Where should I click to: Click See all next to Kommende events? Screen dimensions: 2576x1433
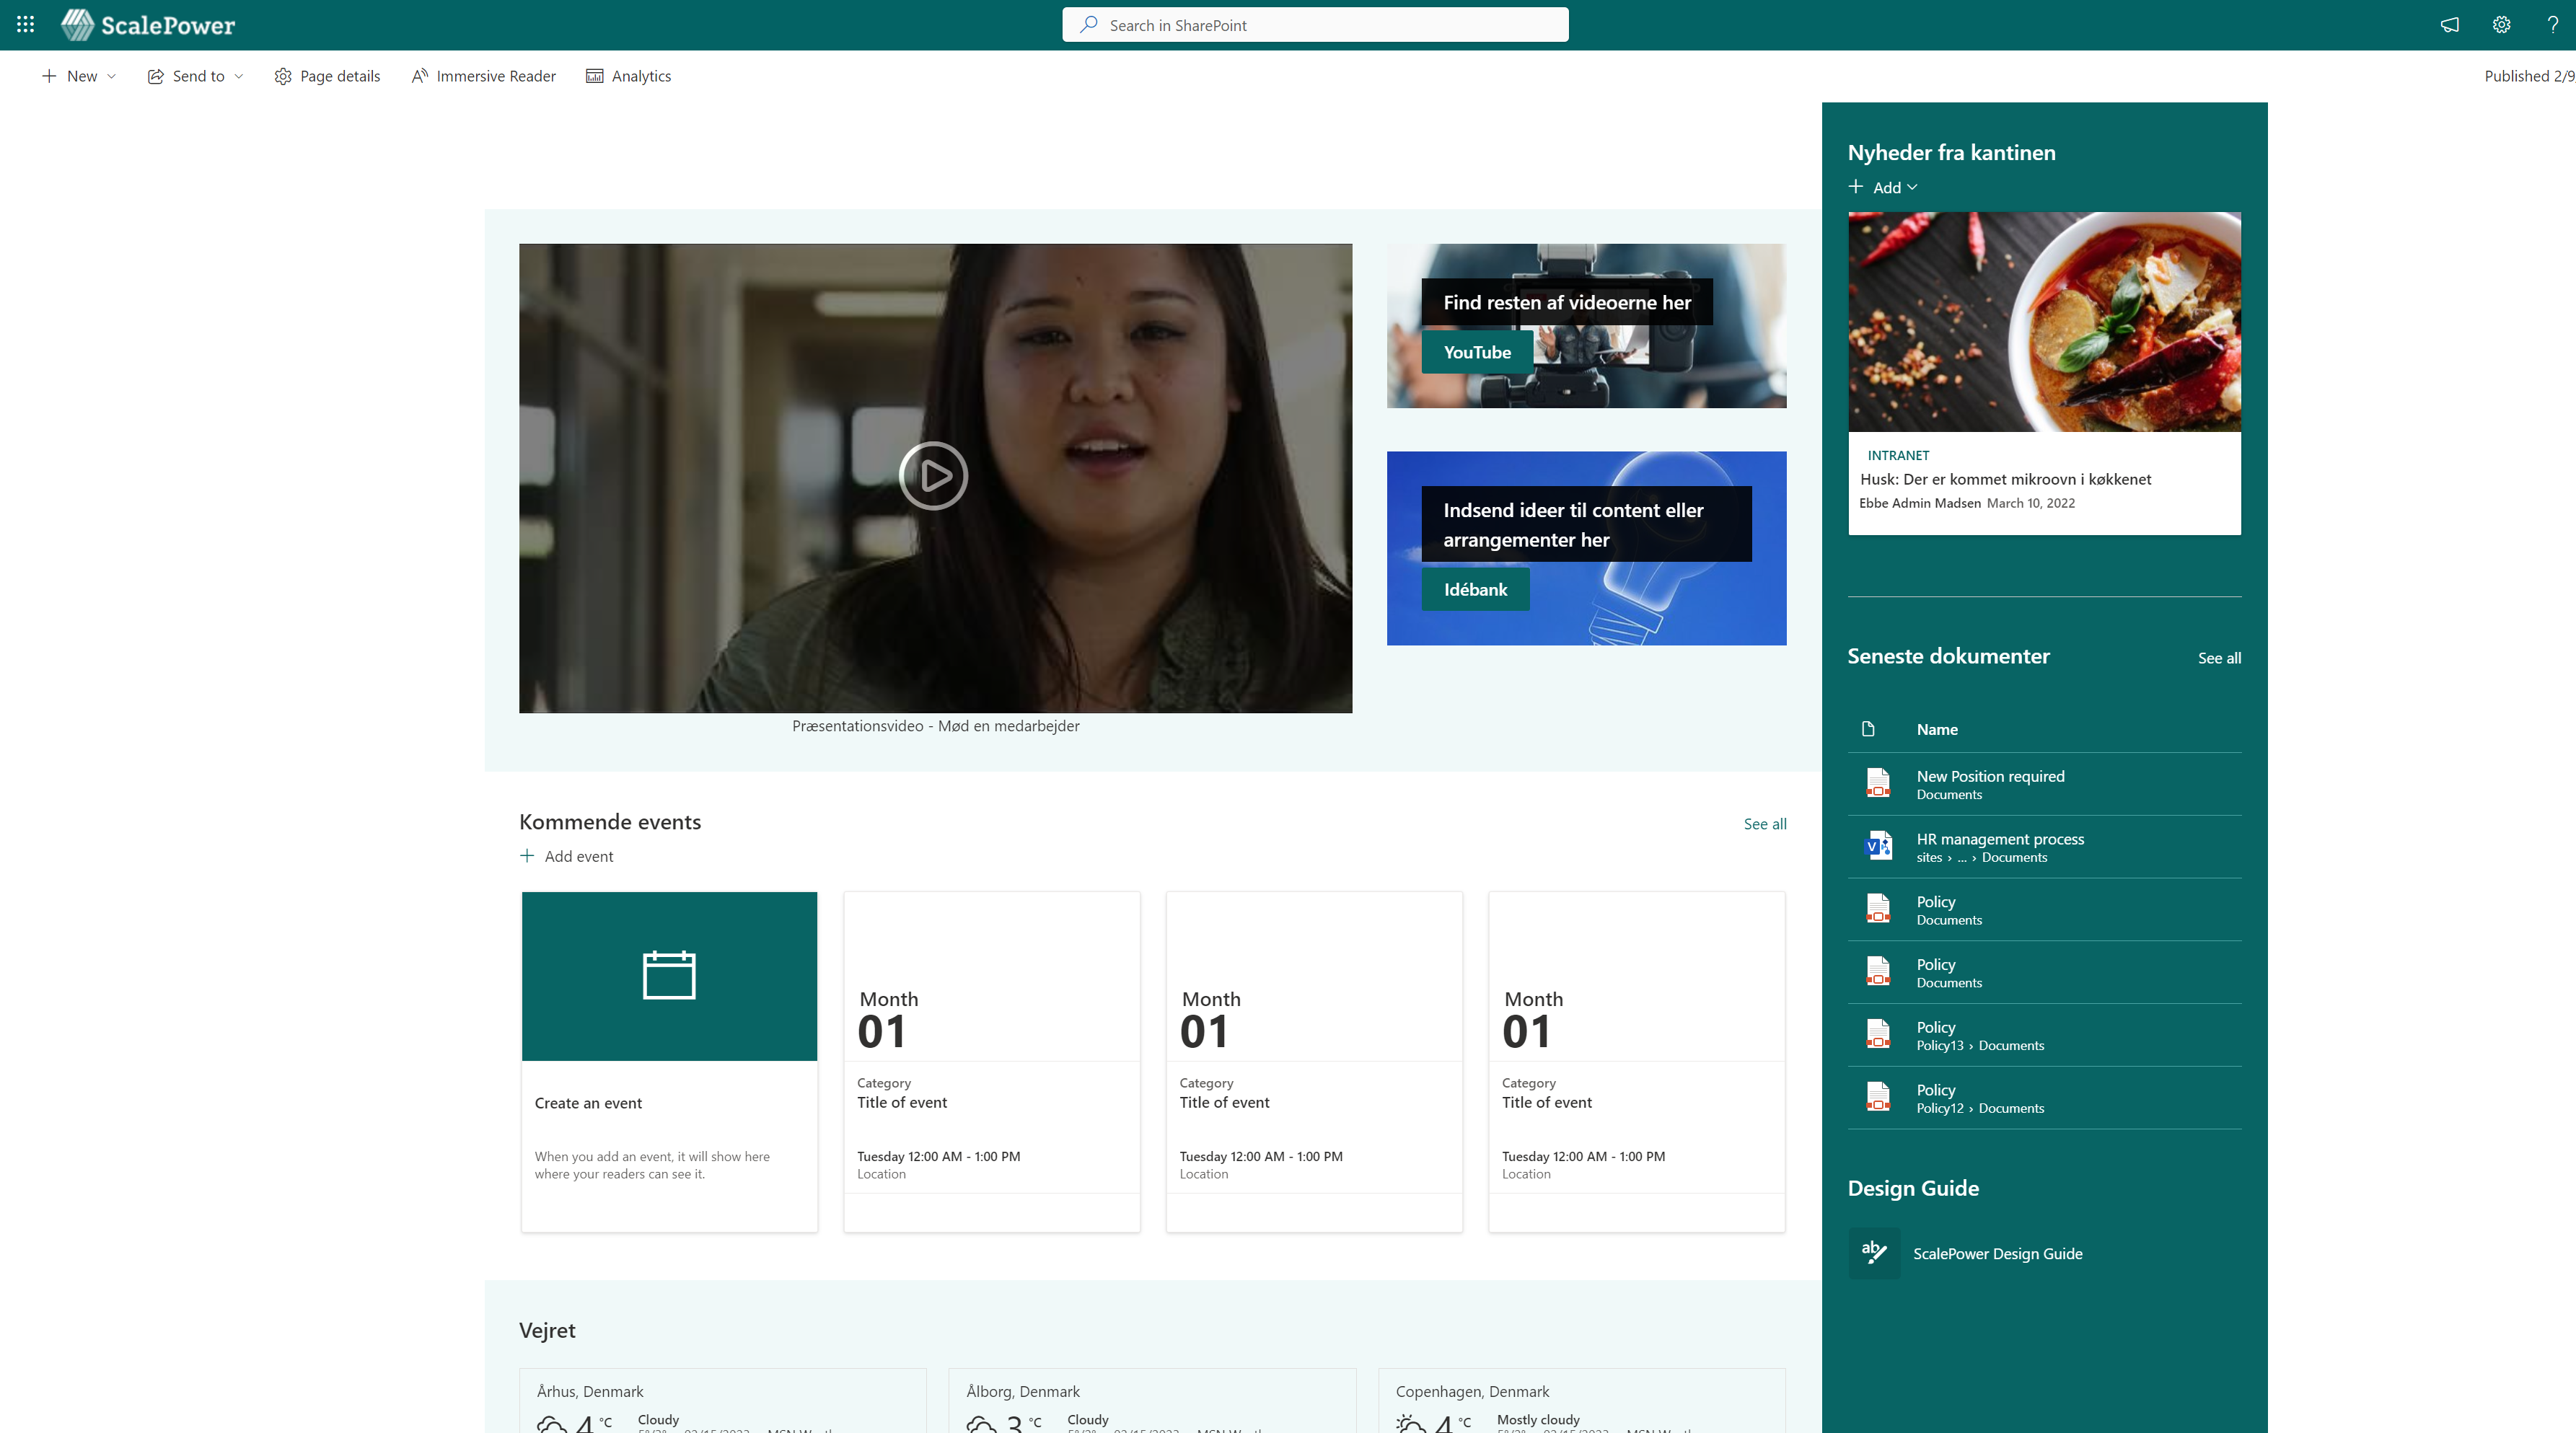(1764, 823)
